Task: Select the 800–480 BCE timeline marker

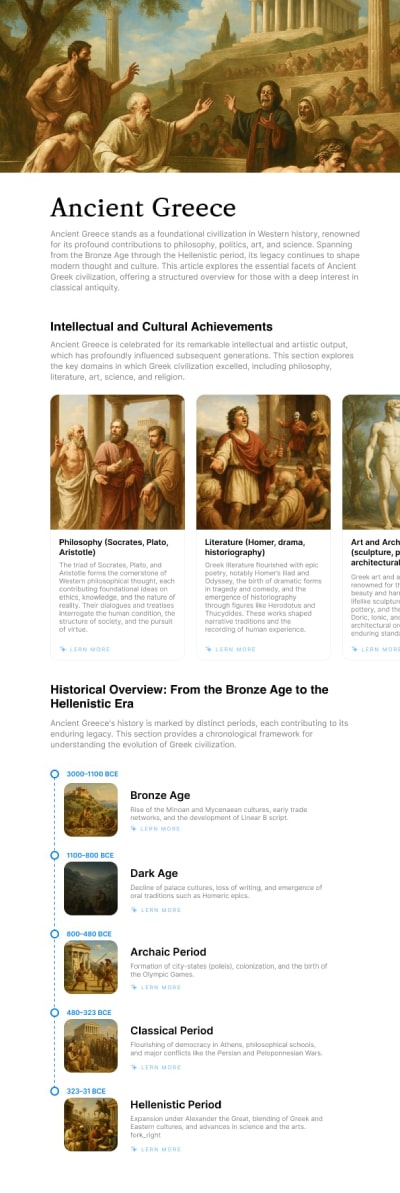Action: 54,934
